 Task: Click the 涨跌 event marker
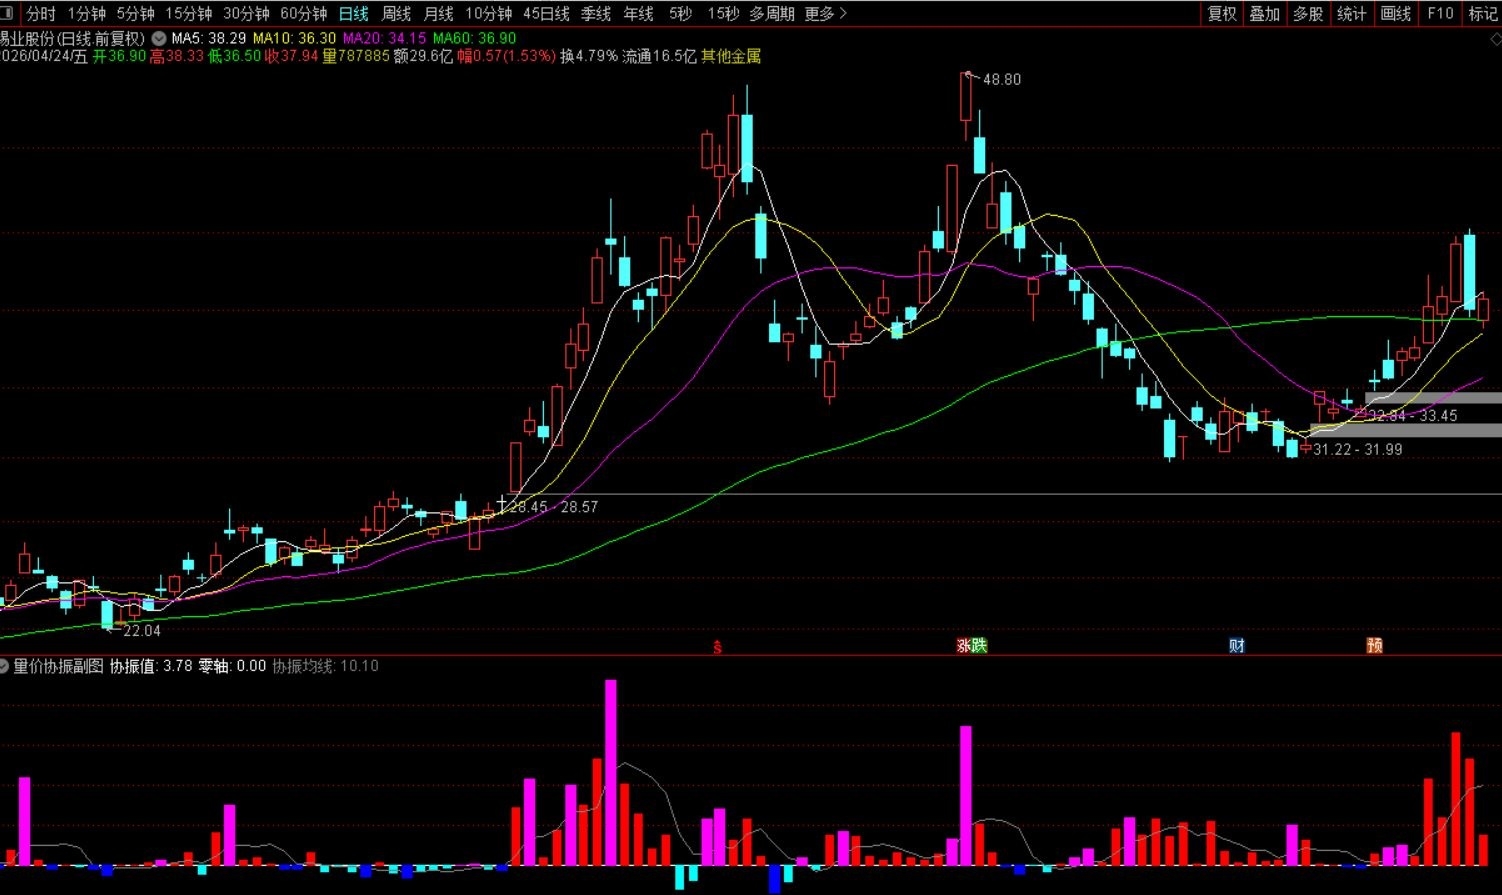972,646
